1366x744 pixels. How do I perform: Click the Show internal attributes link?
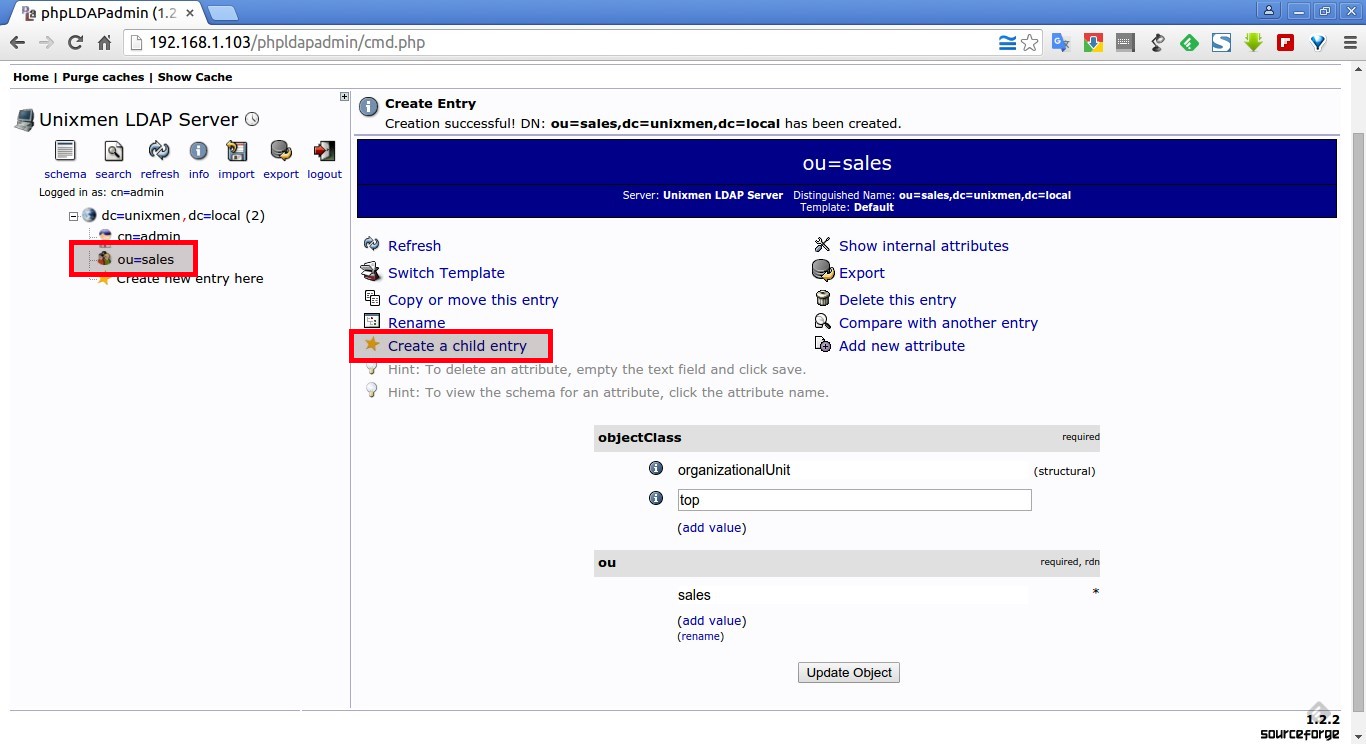(x=924, y=246)
